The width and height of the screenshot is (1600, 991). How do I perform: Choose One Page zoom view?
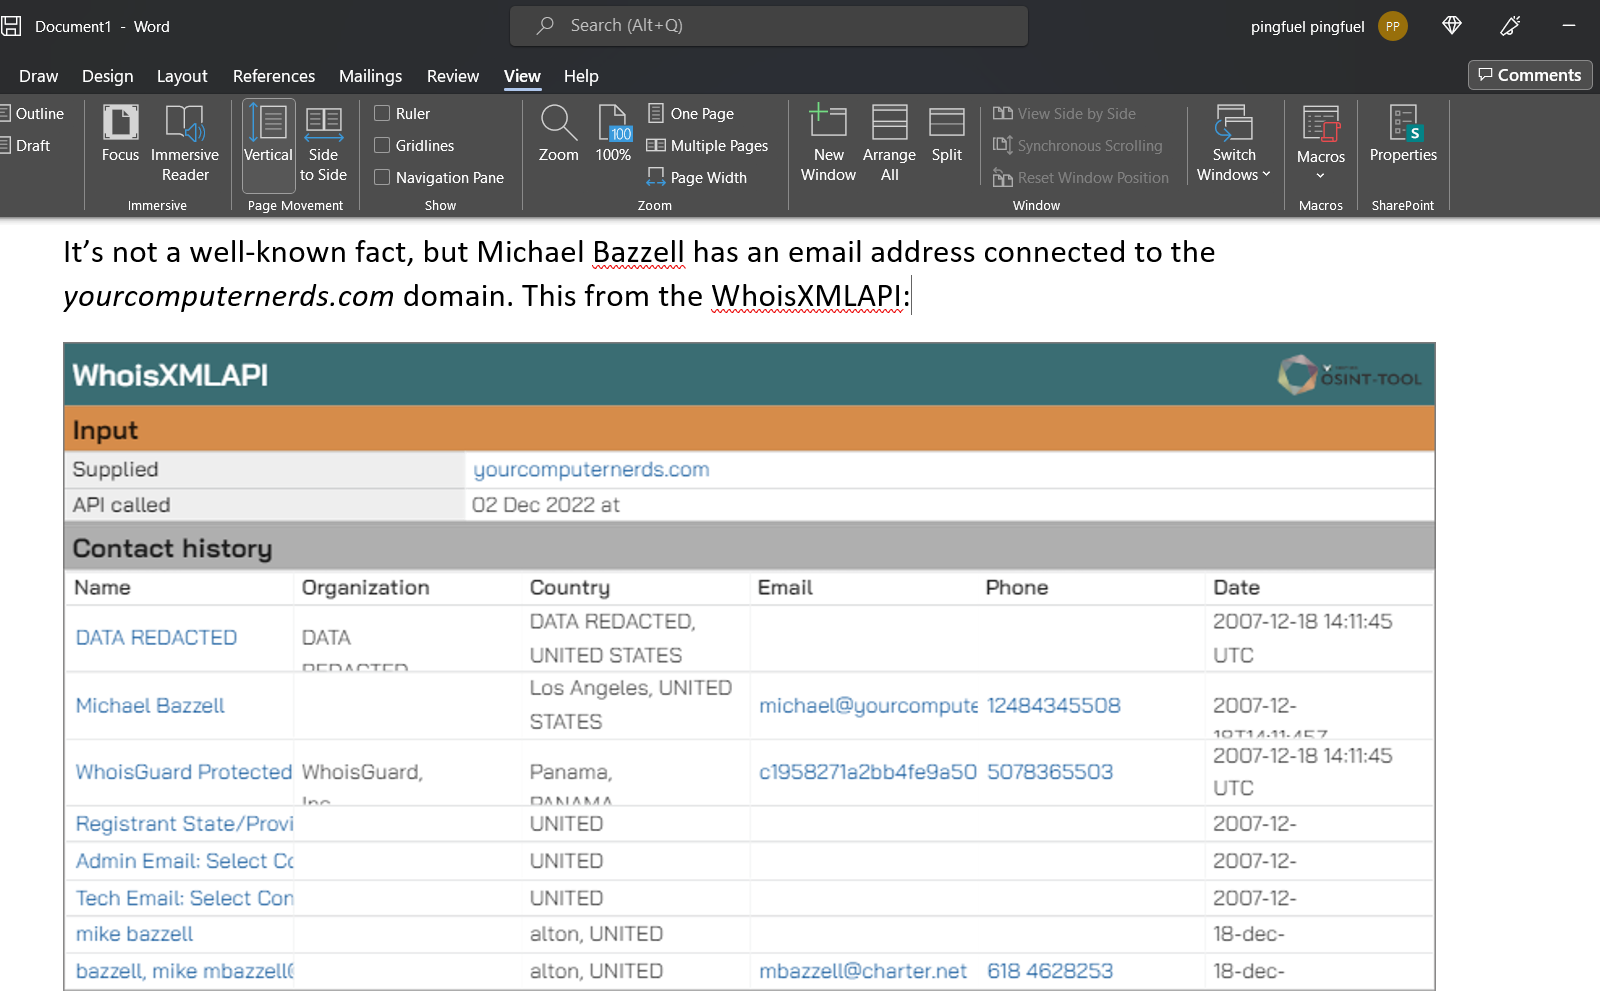(x=691, y=114)
